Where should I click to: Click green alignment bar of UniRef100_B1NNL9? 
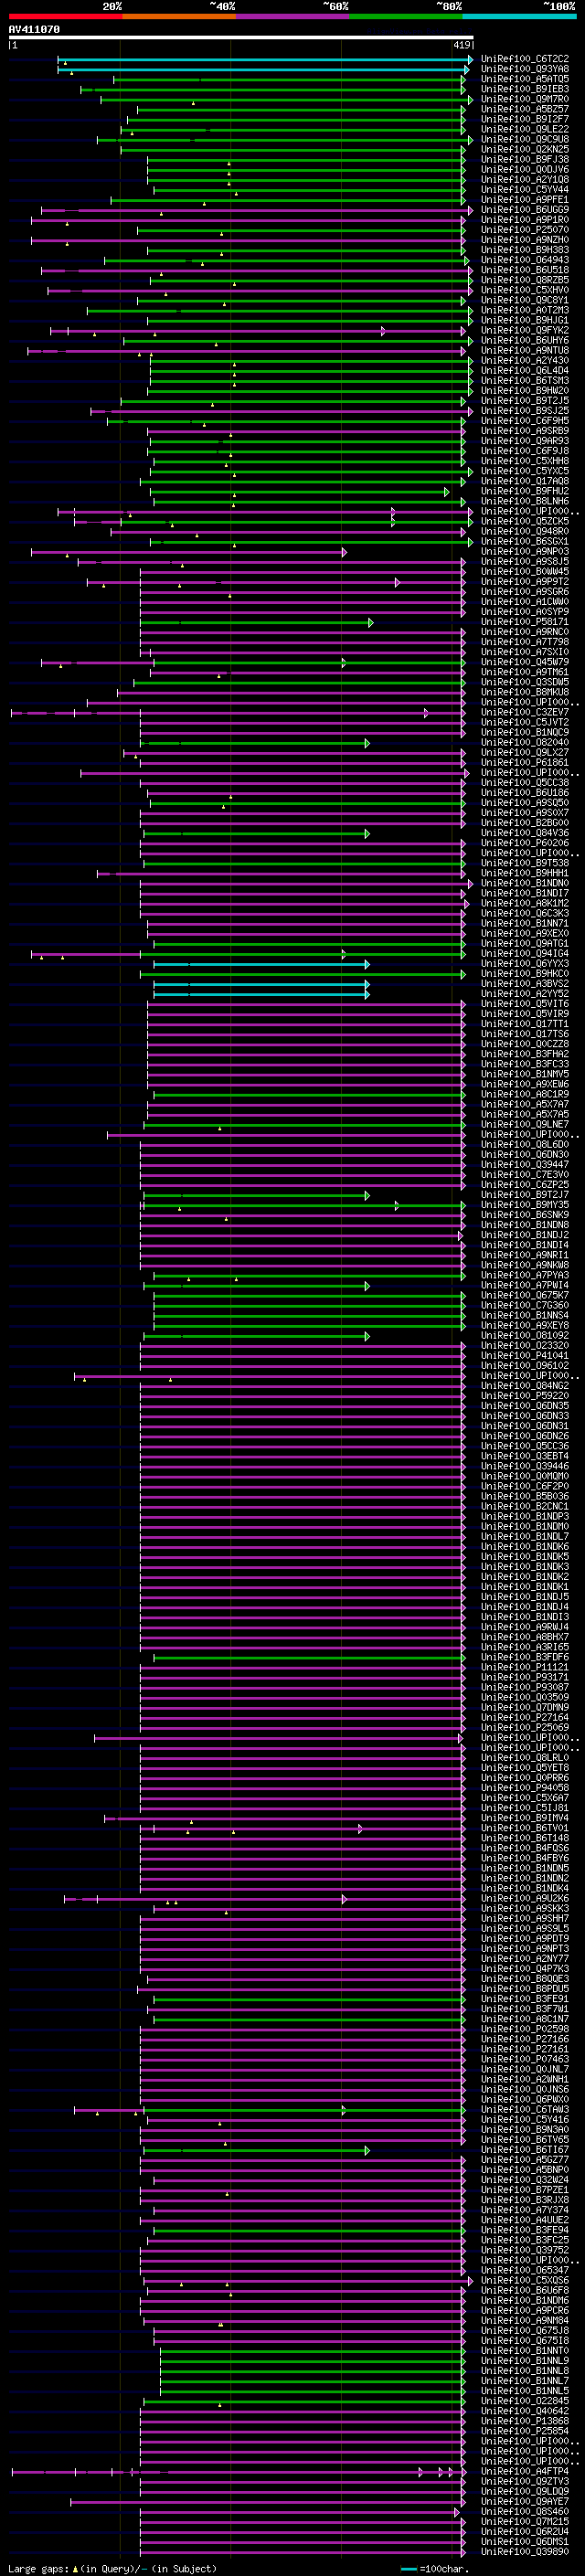tap(313, 2362)
